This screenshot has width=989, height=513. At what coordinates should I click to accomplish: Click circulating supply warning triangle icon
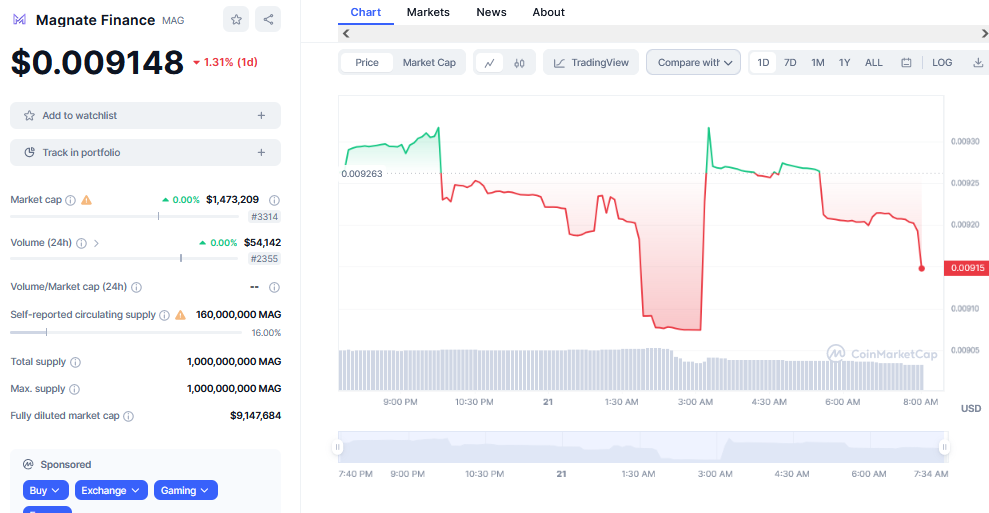click(x=180, y=315)
